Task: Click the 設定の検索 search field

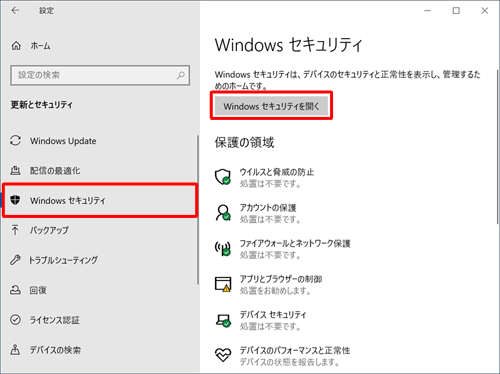Action: click(100, 75)
